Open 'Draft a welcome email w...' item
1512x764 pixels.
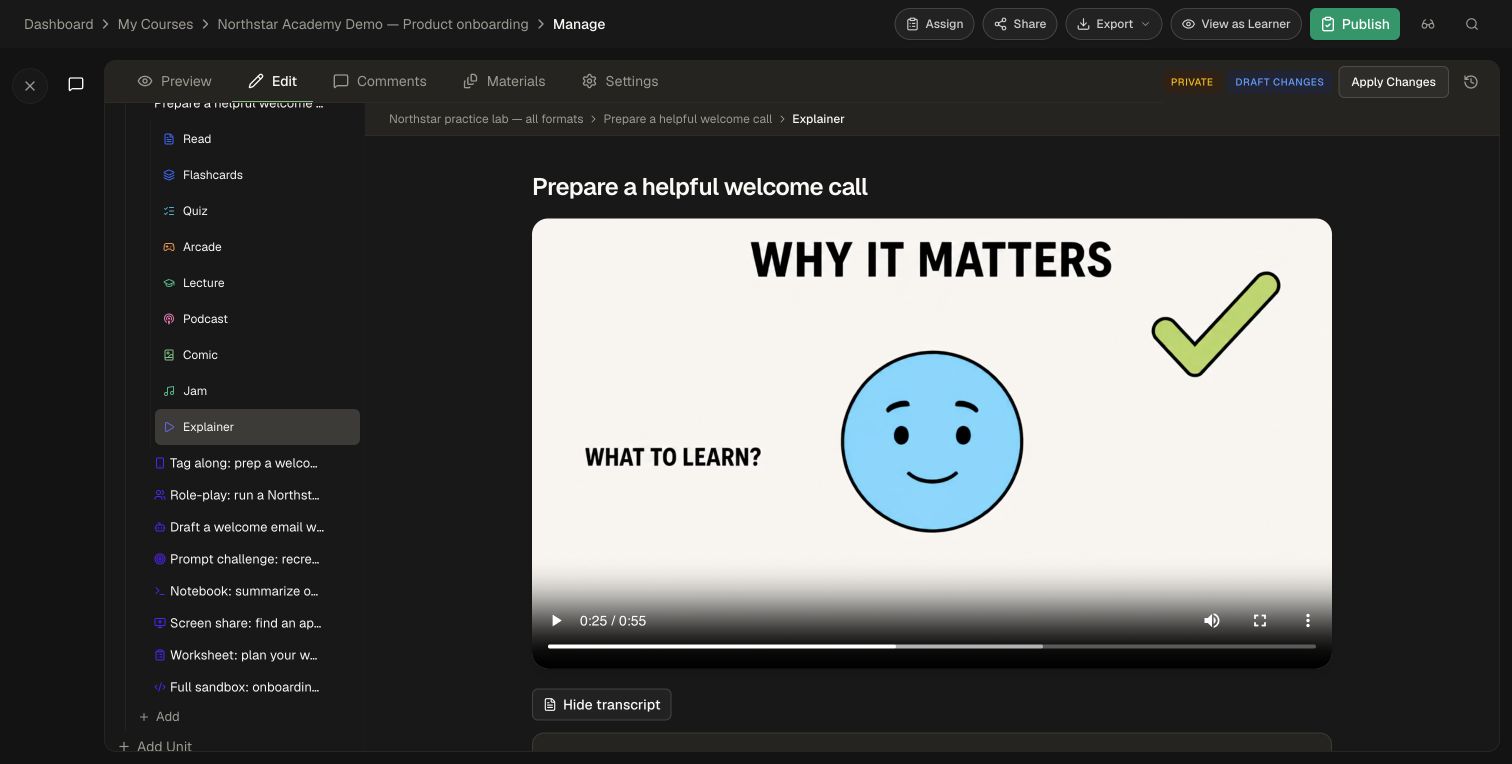pos(243,527)
